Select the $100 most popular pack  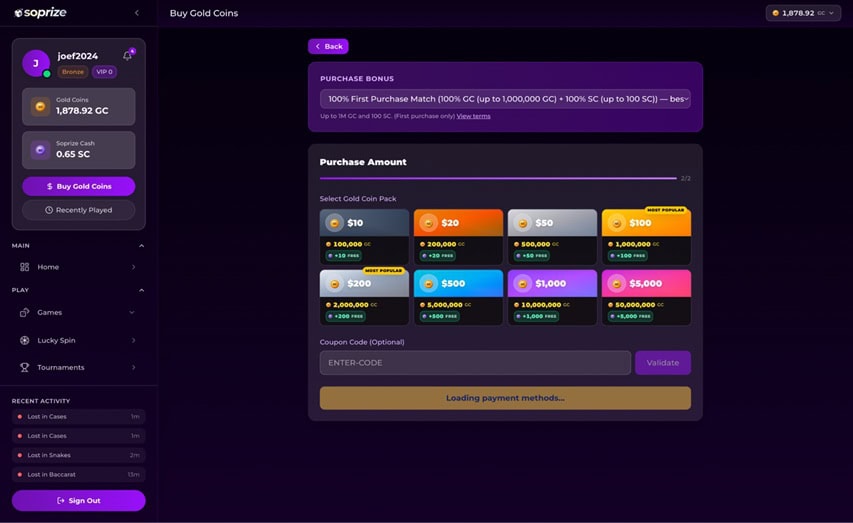click(646, 237)
